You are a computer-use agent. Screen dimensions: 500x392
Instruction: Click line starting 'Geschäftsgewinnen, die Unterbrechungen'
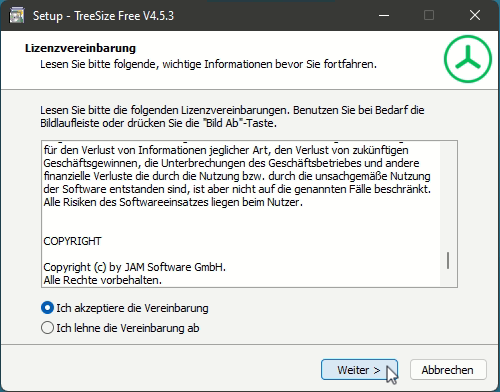click(x=231, y=163)
